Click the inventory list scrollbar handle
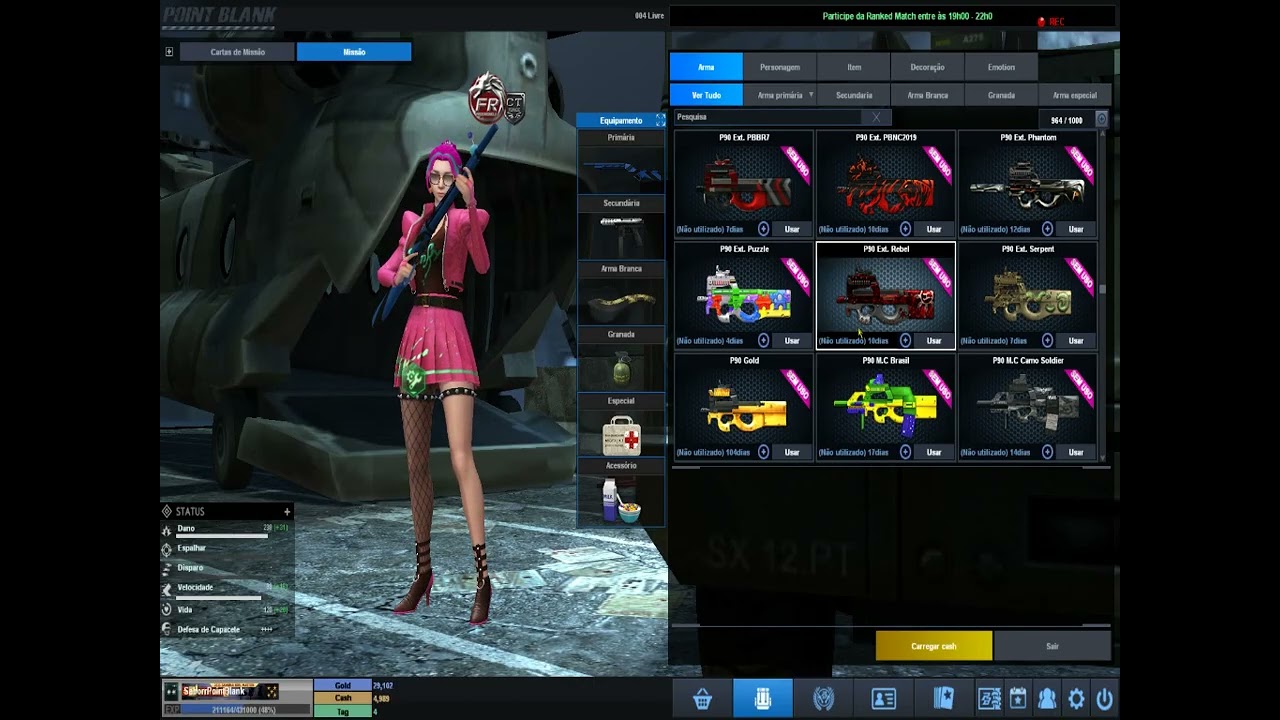This screenshot has height=720, width=1280. [x=1103, y=290]
